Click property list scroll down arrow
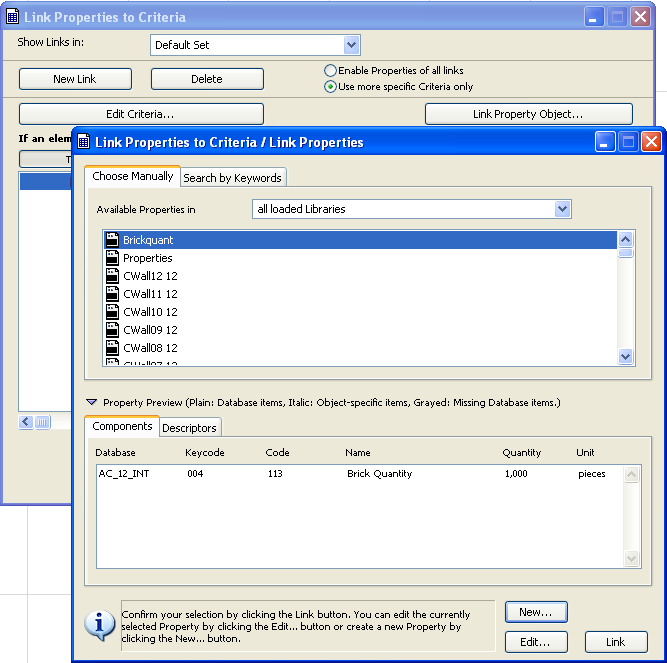 click(625, 356)
